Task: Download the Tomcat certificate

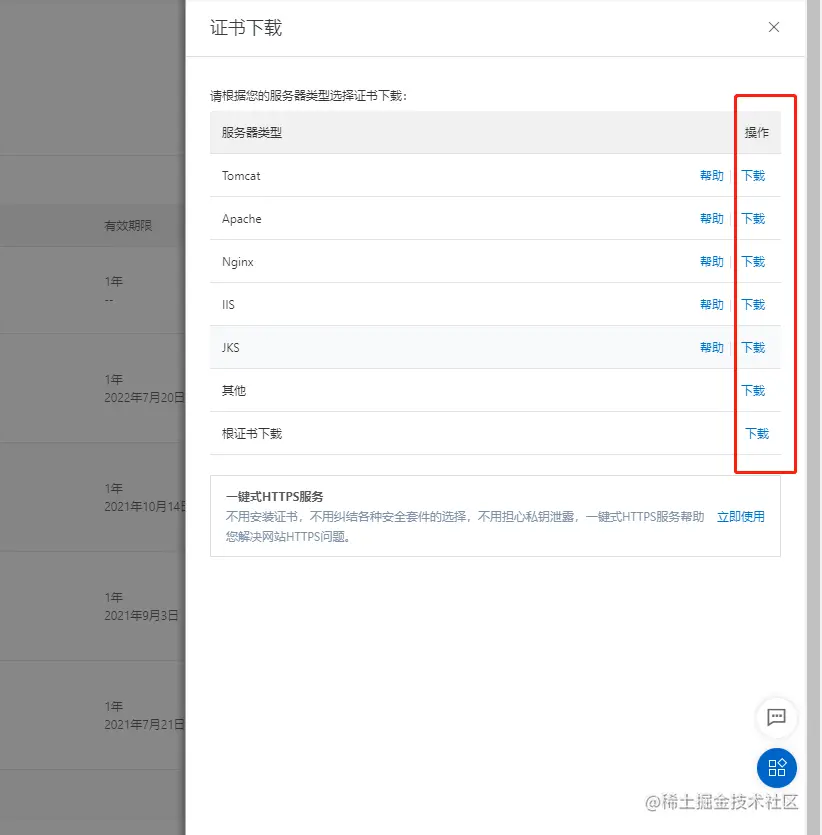Action: click(x=753, y=176)
